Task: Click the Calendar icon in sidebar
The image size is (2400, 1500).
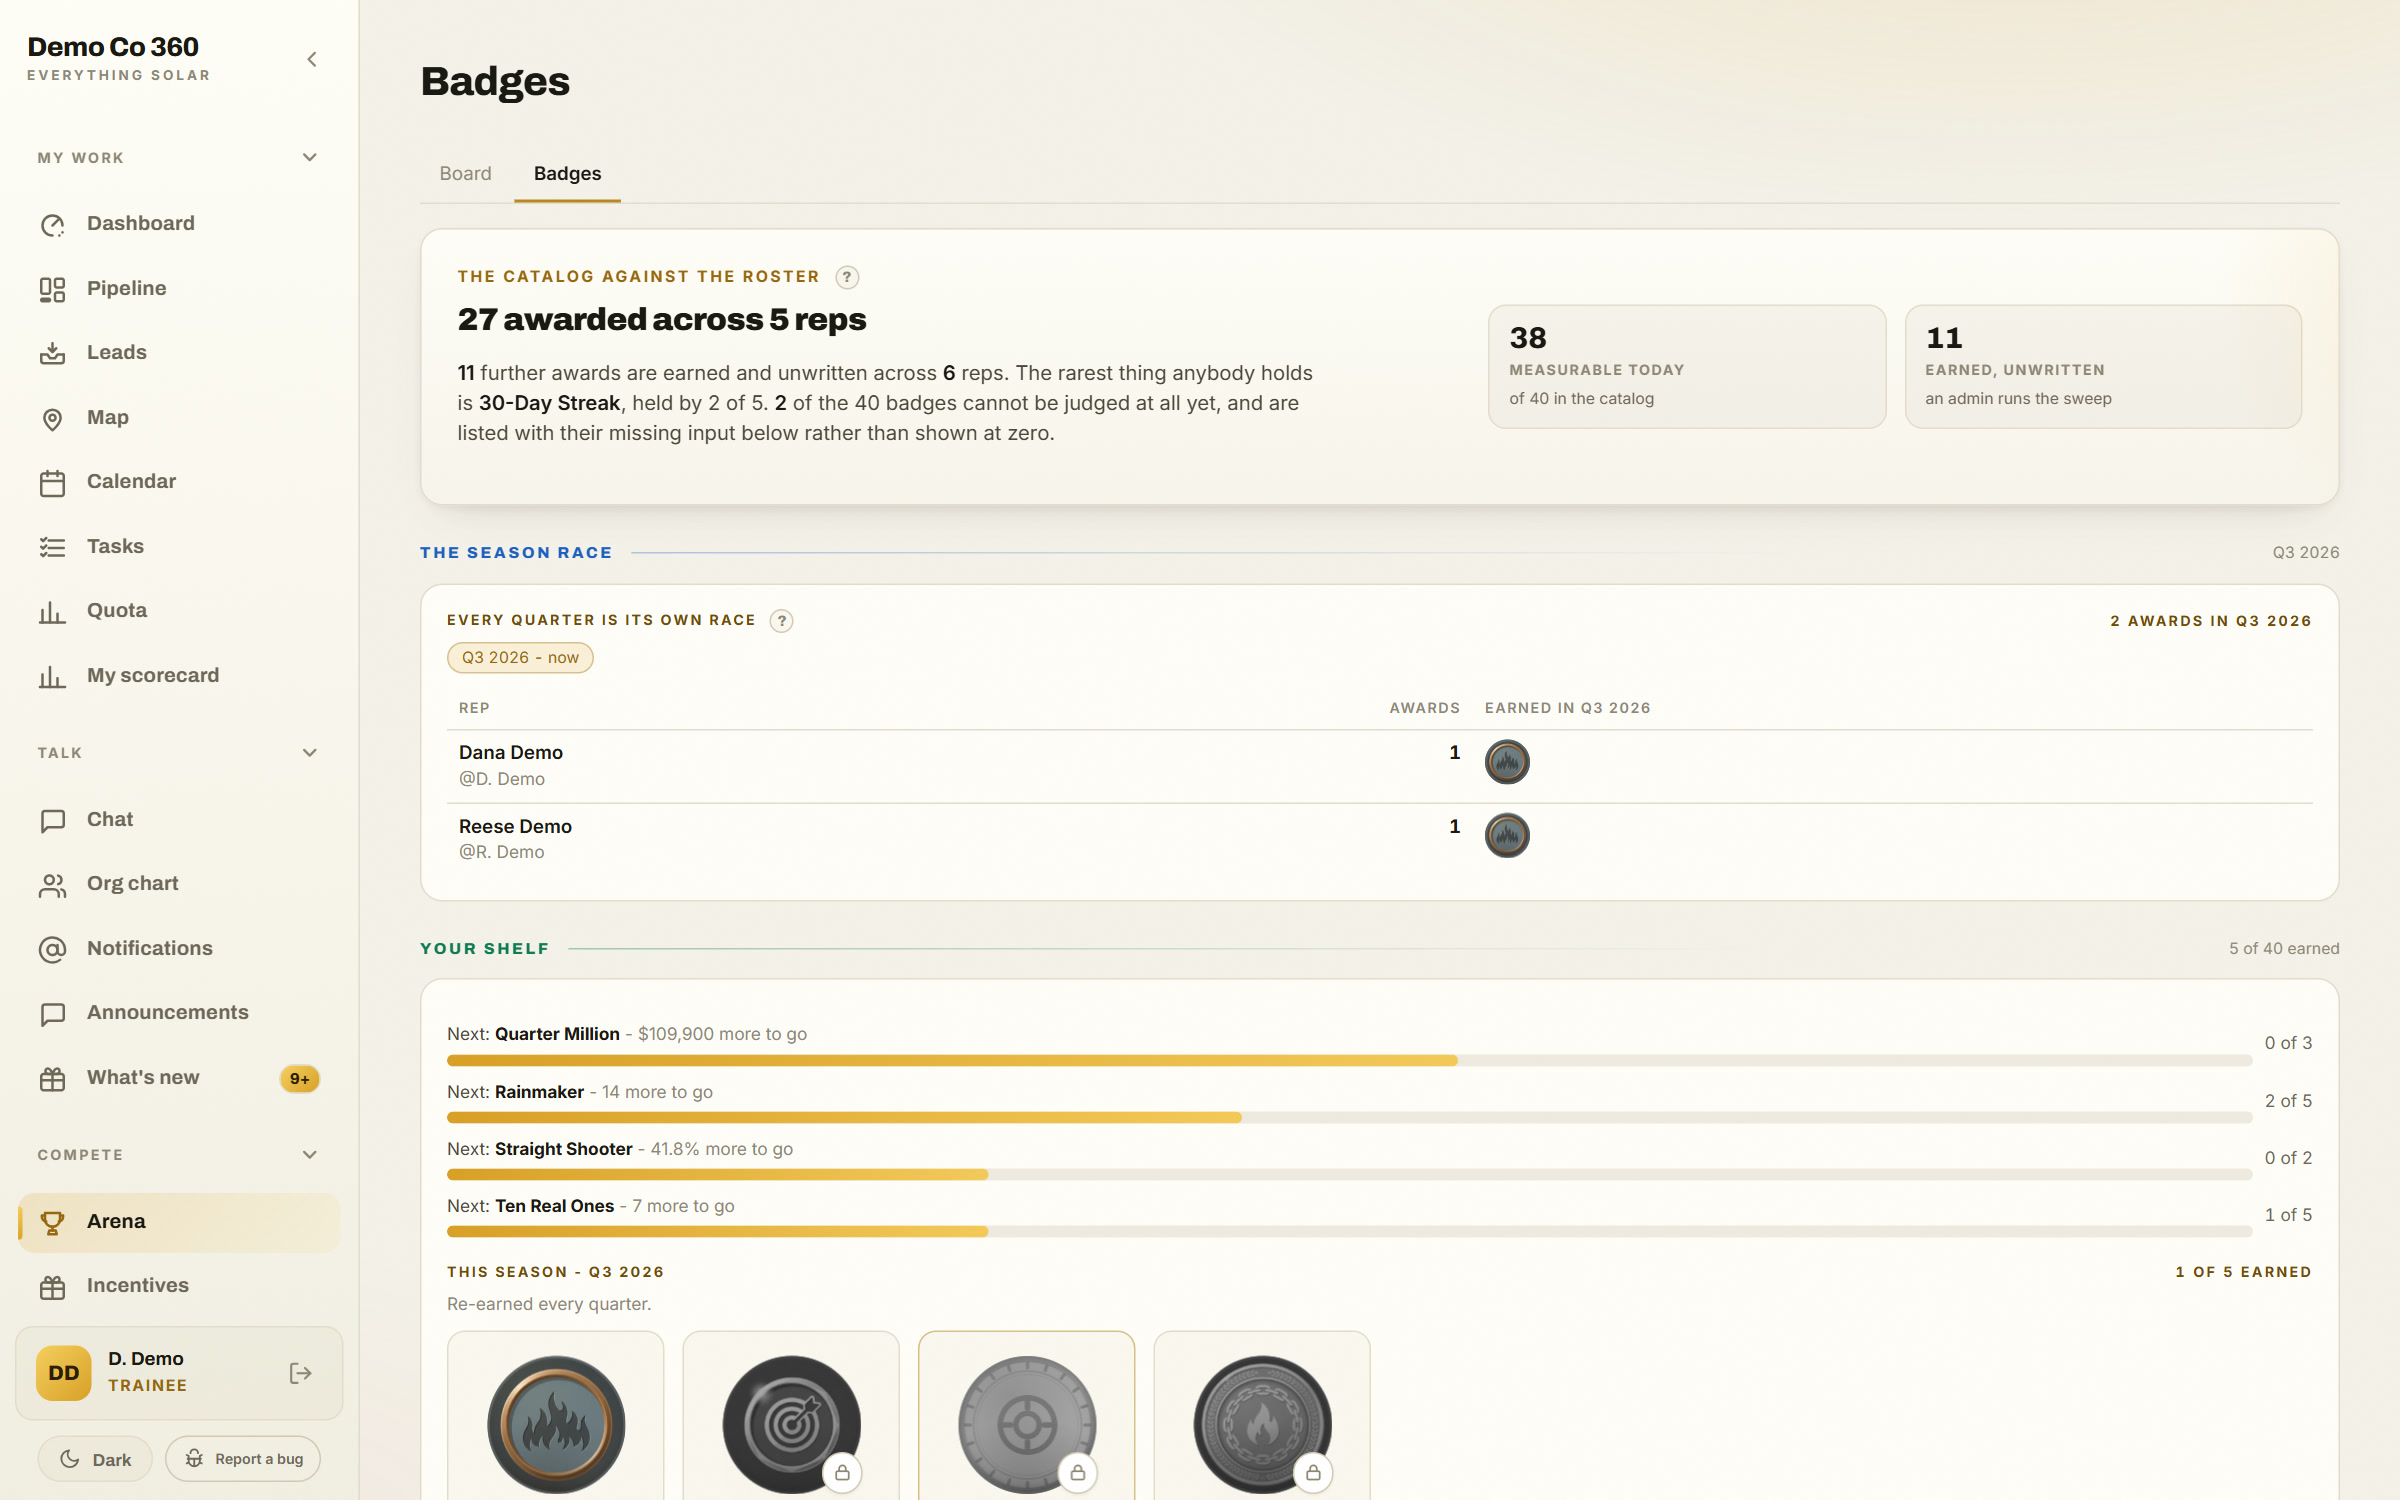Action: point(52,482)
